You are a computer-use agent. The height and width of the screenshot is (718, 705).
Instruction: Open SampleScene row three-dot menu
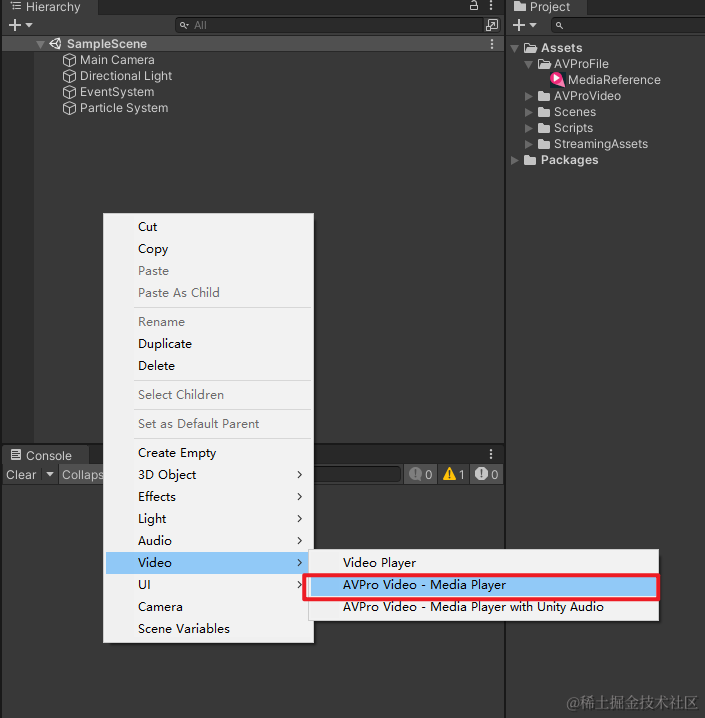[x=492, y=44]
